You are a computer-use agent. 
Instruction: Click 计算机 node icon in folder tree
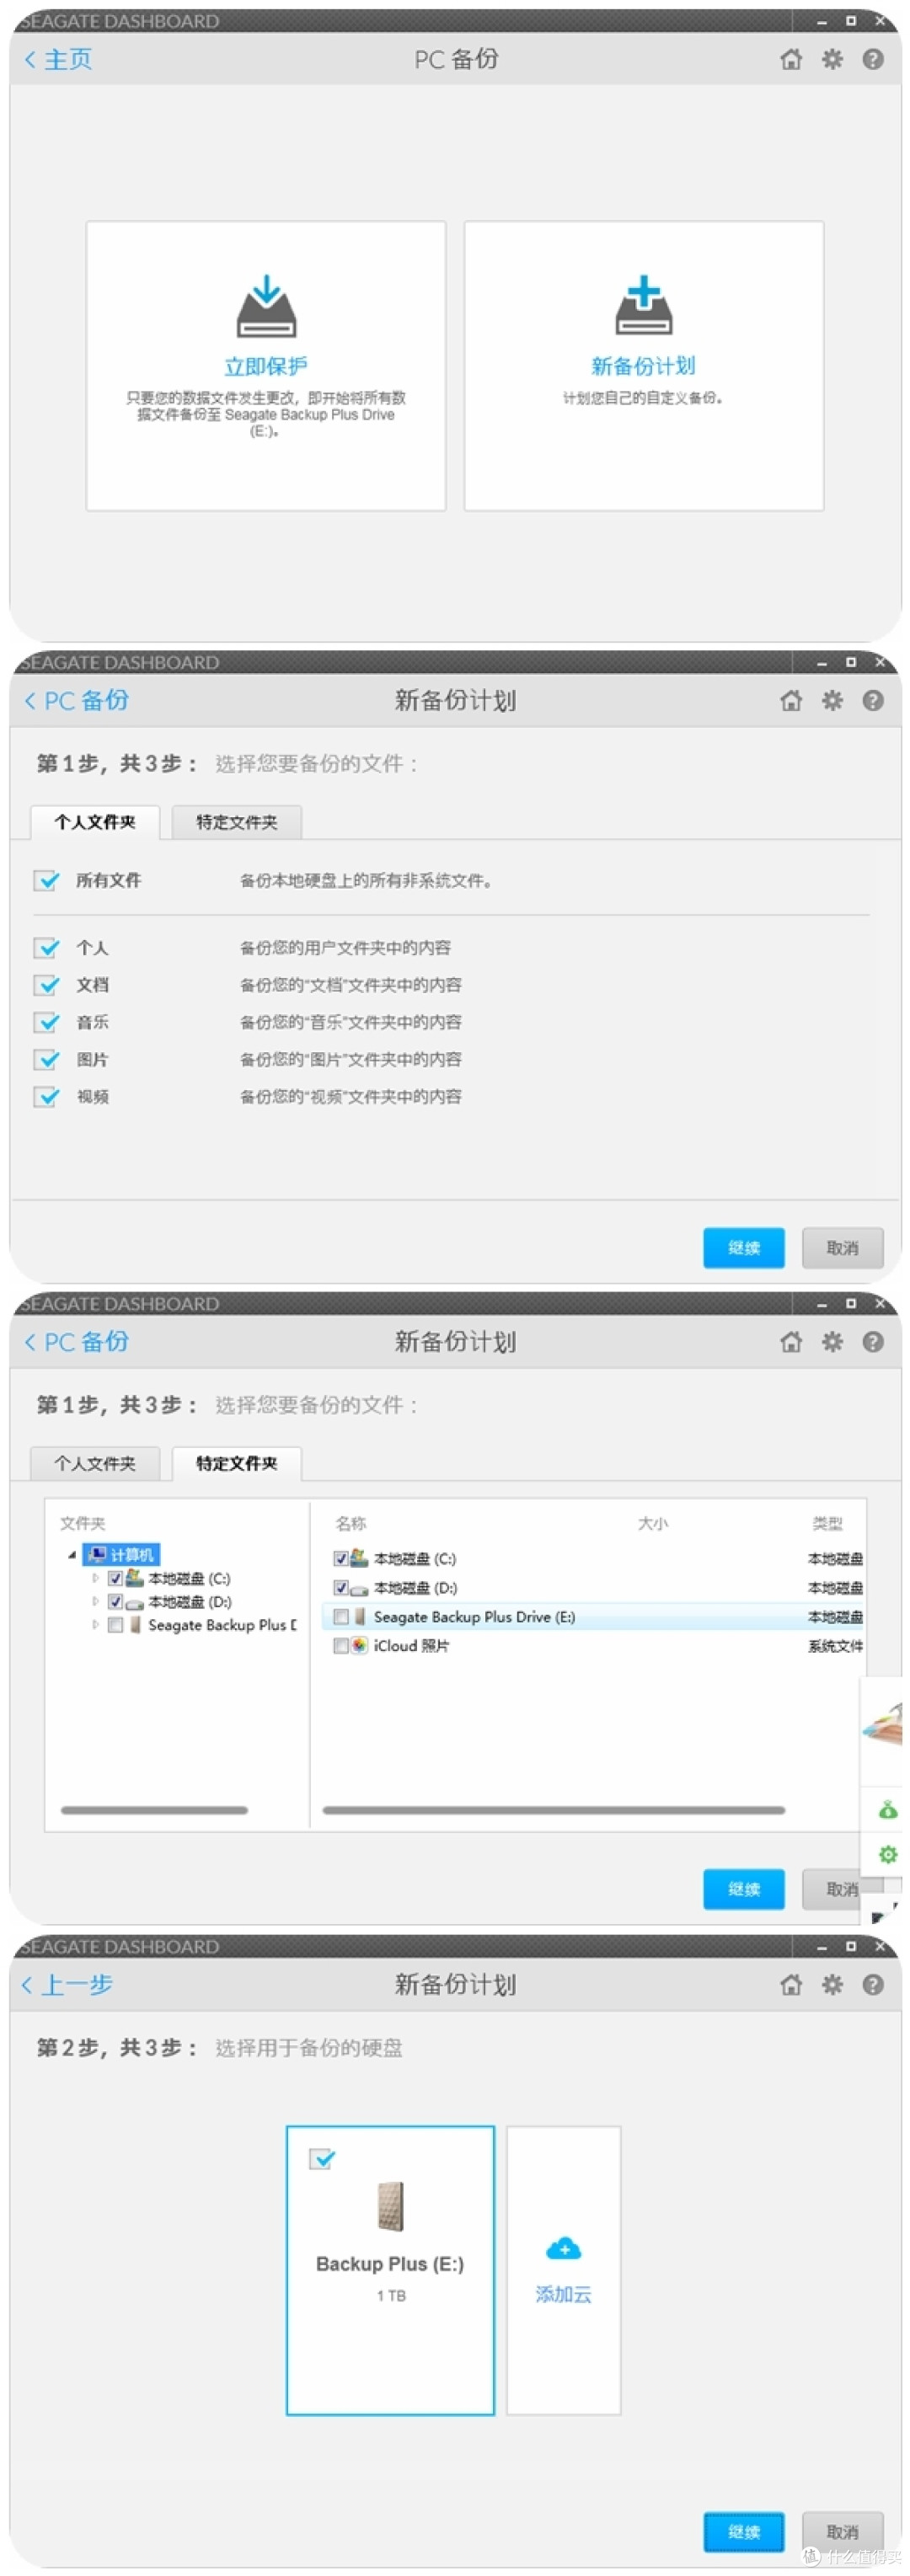click(97, 1554)
